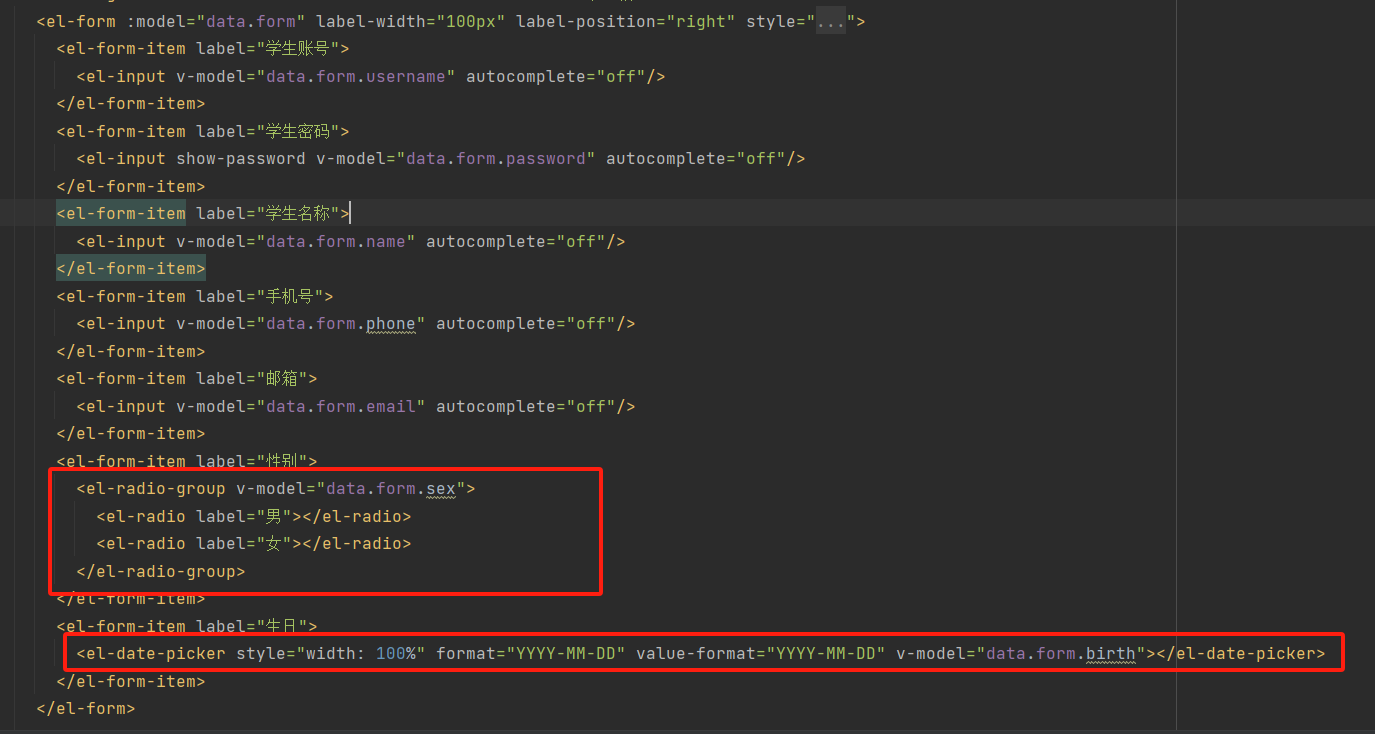Click autocomplete="off" on the password line

coord(696,158)
